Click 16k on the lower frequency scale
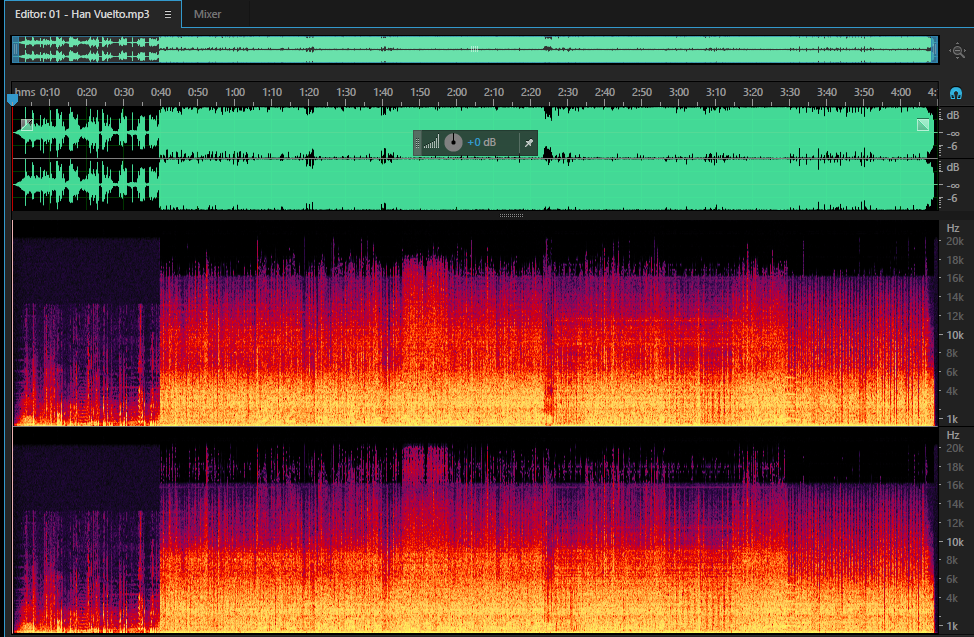974x637 pixels. pyautogui.click(x=955, y=485)
